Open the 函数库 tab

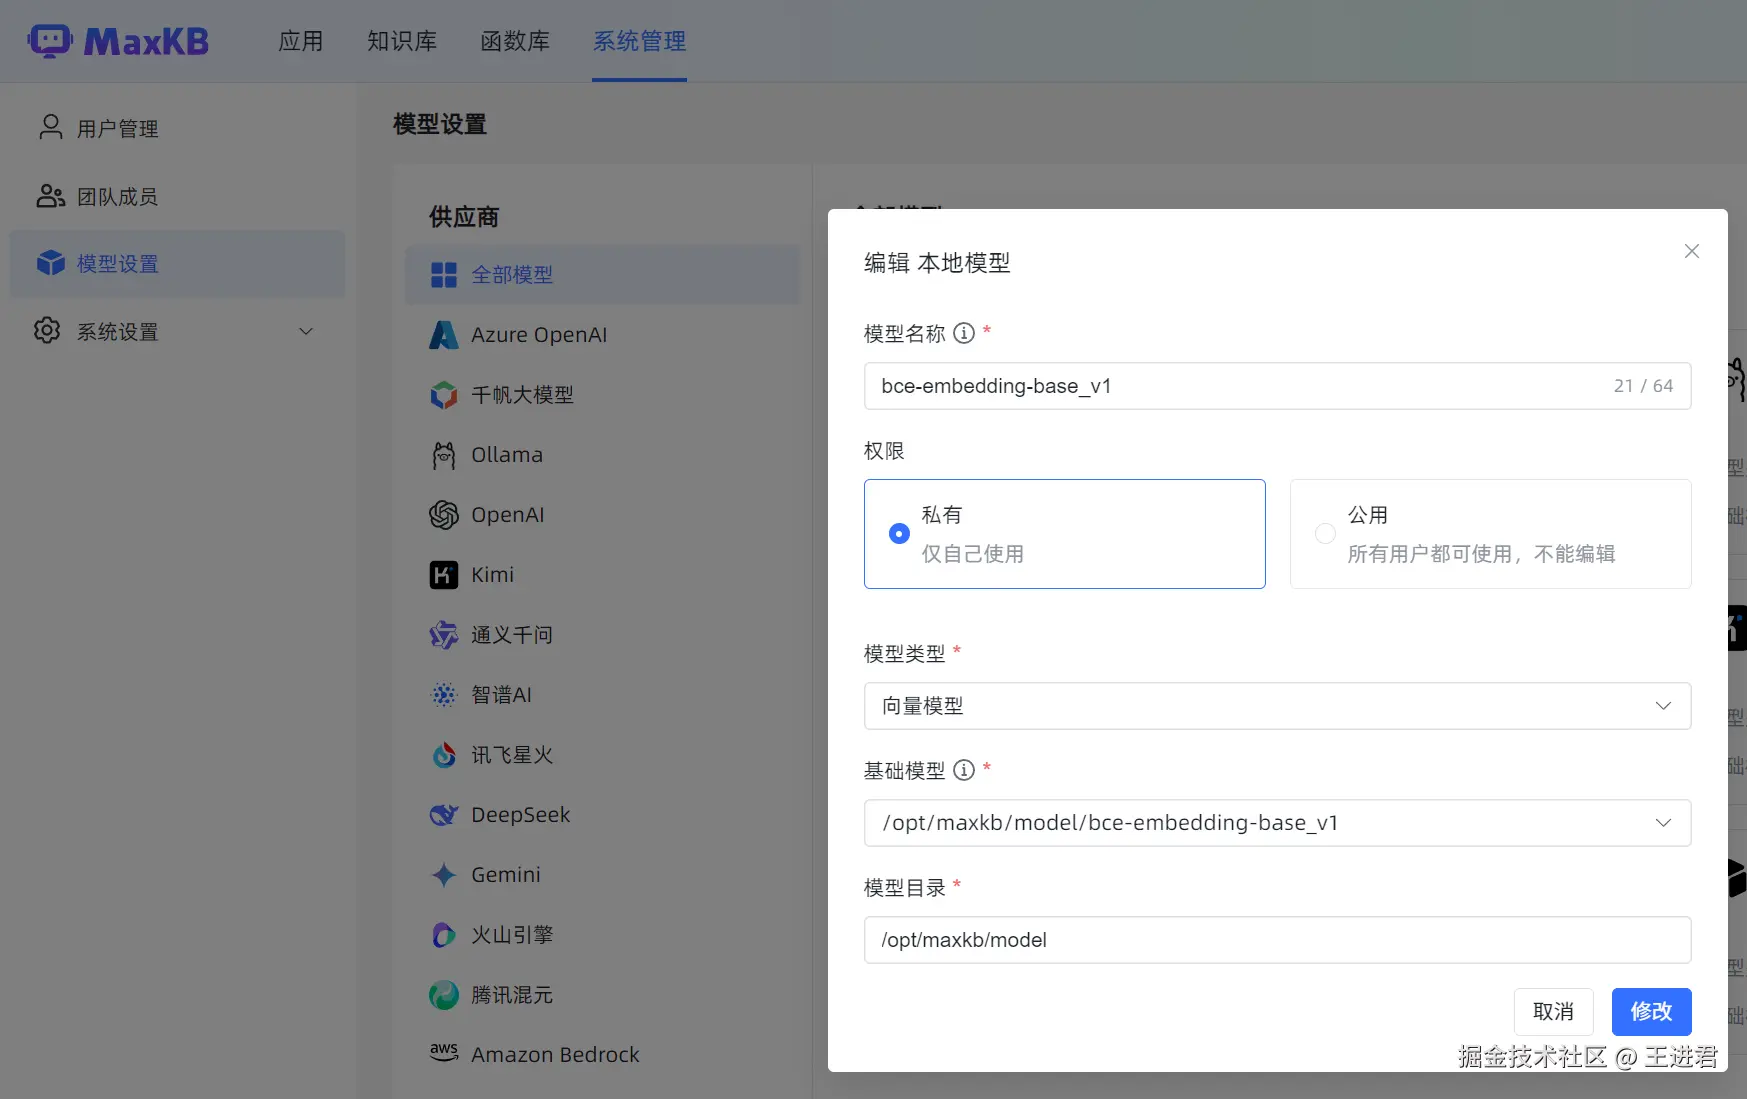pos(515,41)
